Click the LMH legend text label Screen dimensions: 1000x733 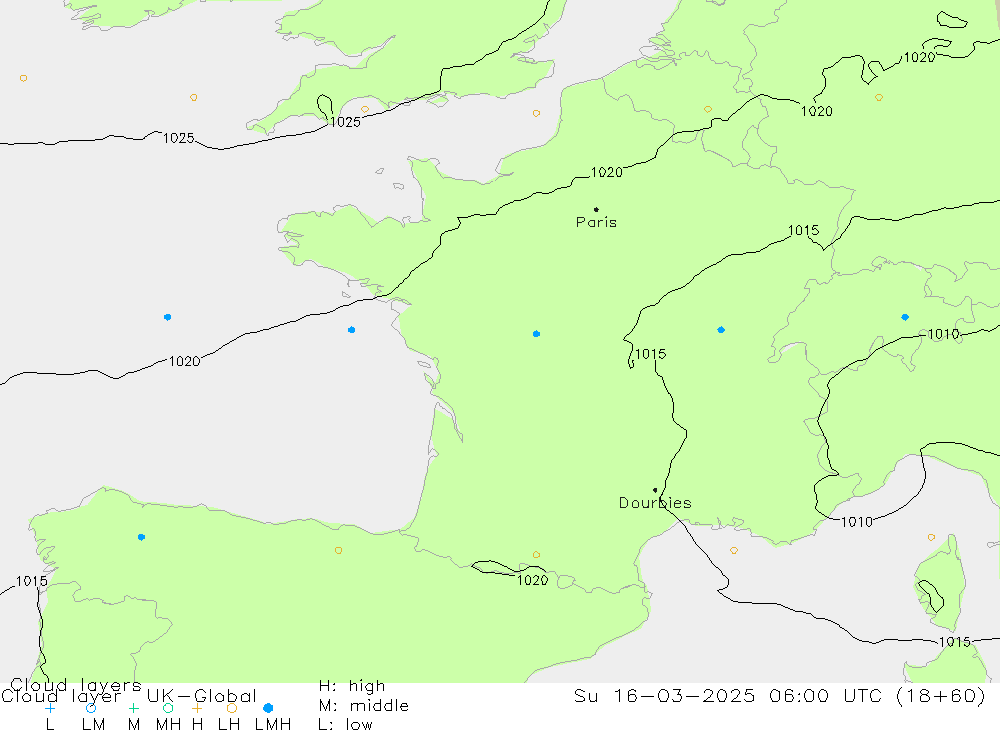273,725
